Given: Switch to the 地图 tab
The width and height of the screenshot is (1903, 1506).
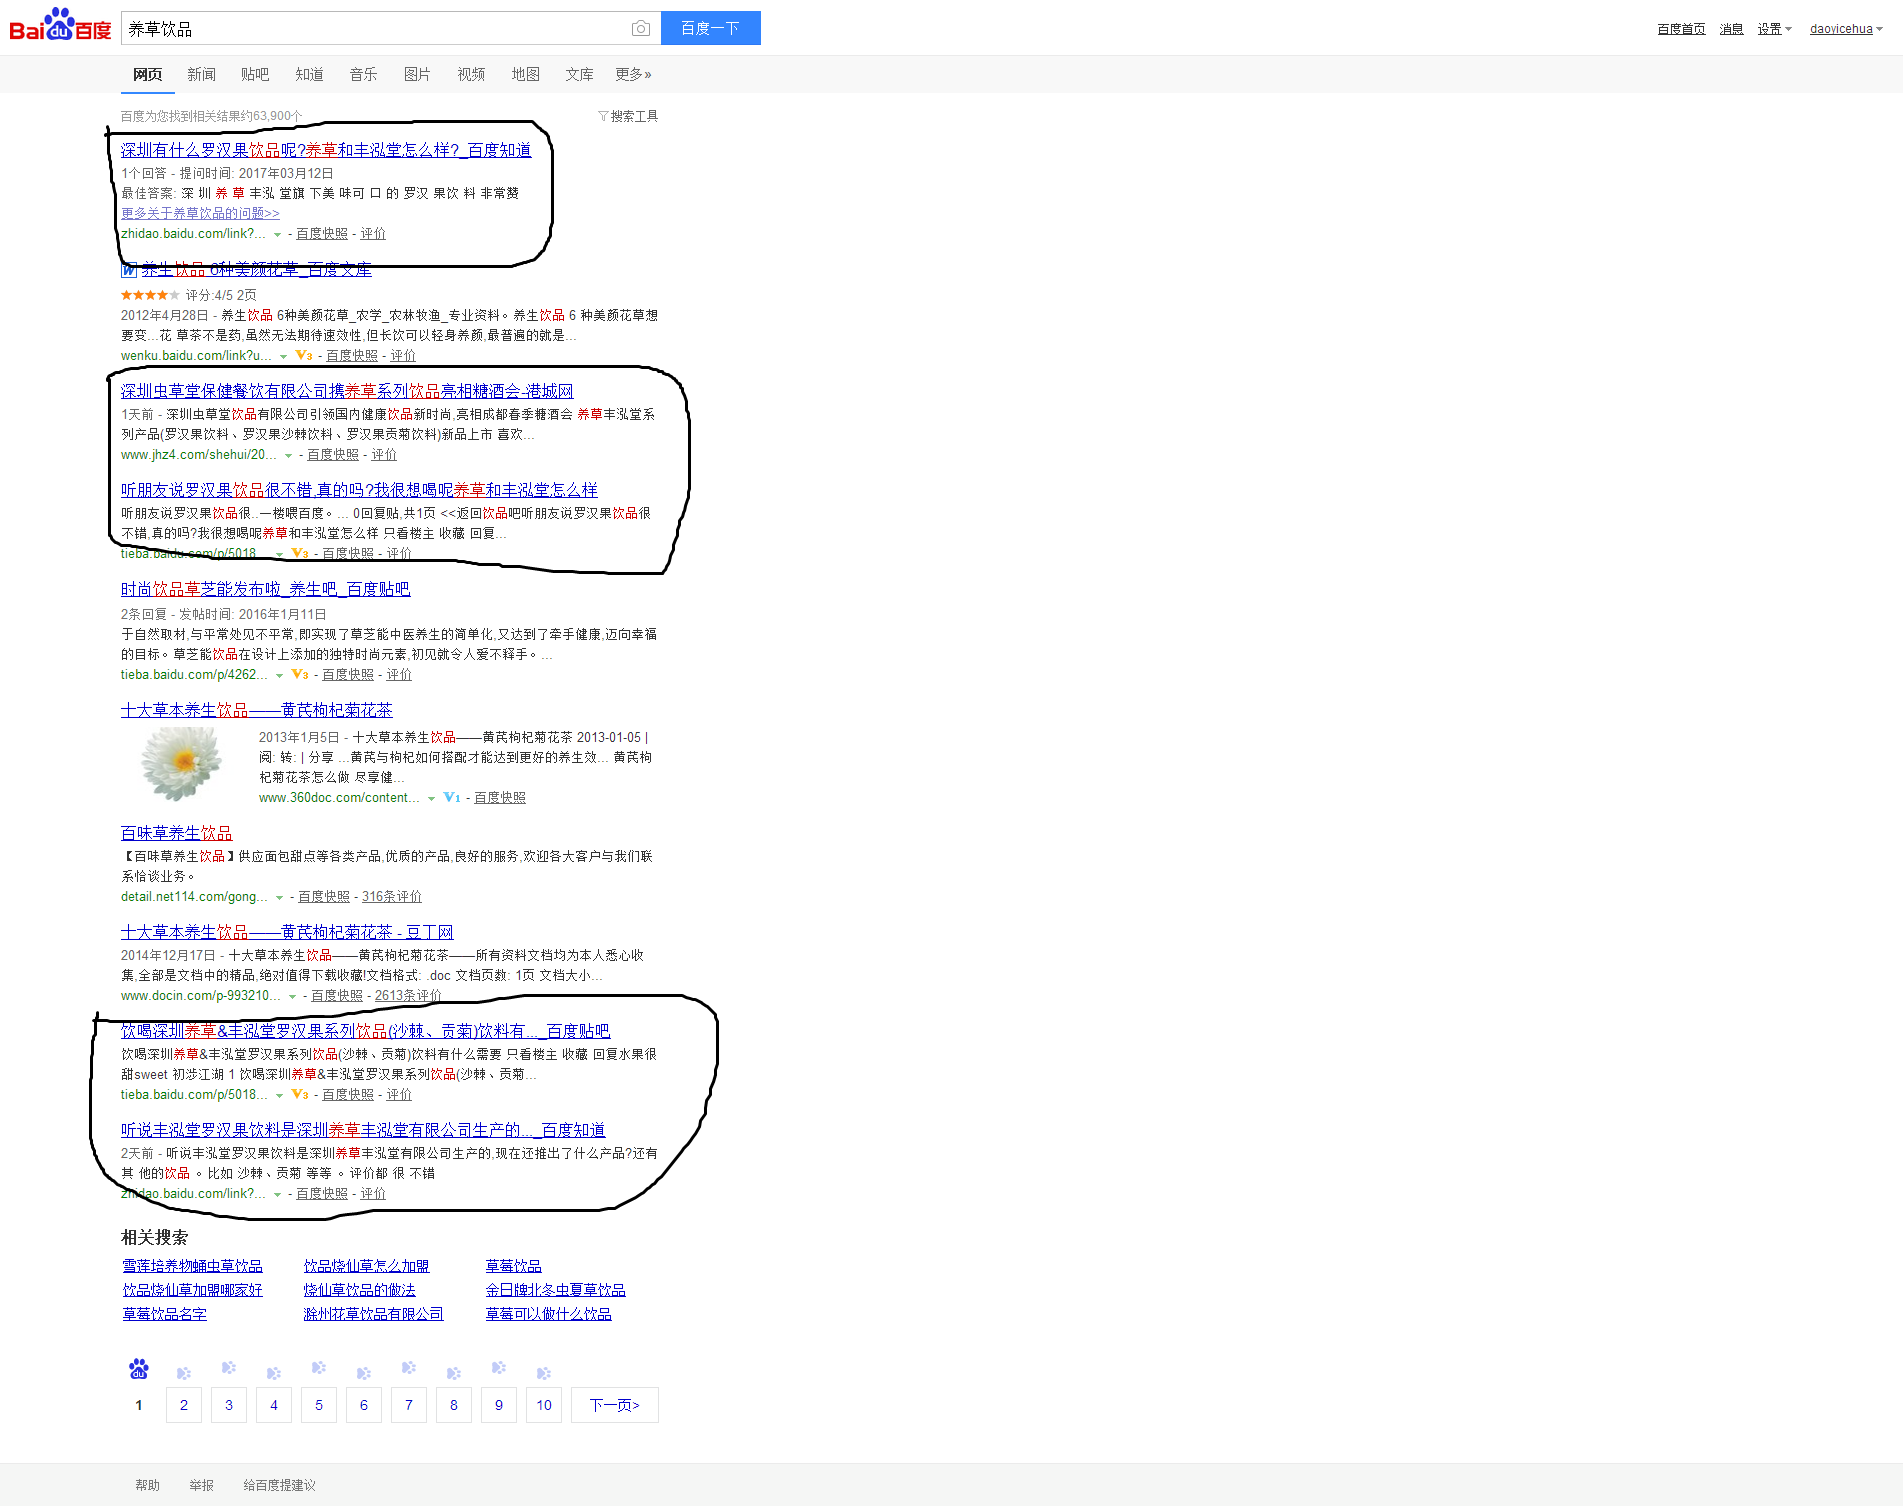Looking at the screenshot, I should tap(525, 74).
